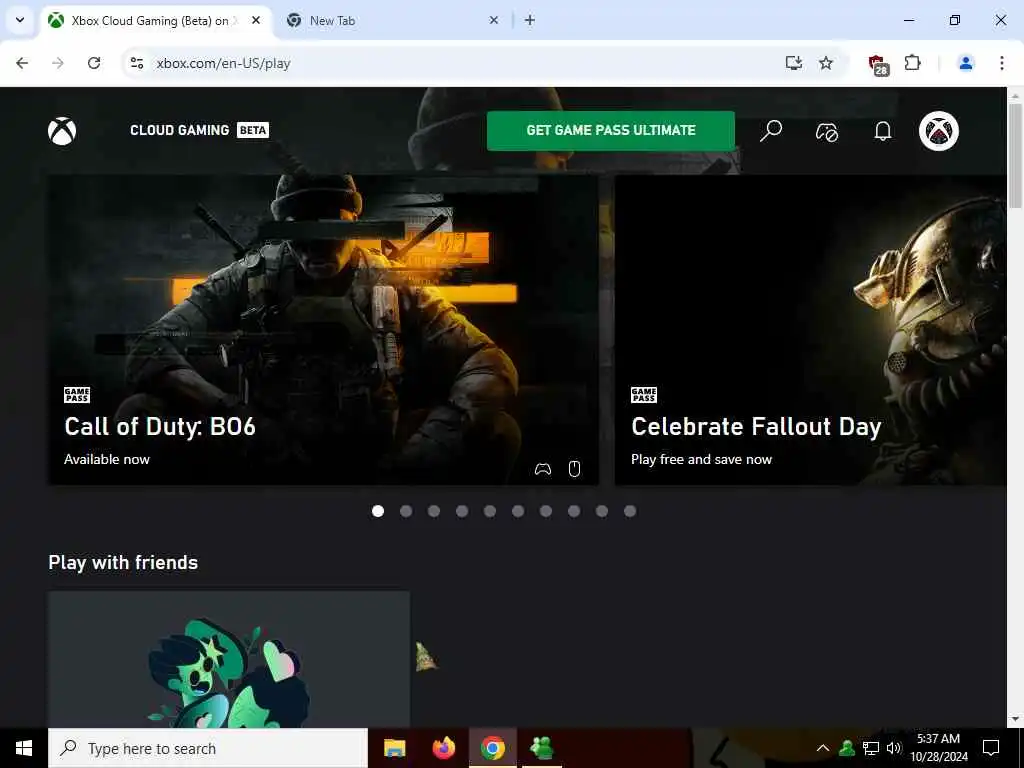
Task: Click the controller status icon
Action: click(827, 131)
